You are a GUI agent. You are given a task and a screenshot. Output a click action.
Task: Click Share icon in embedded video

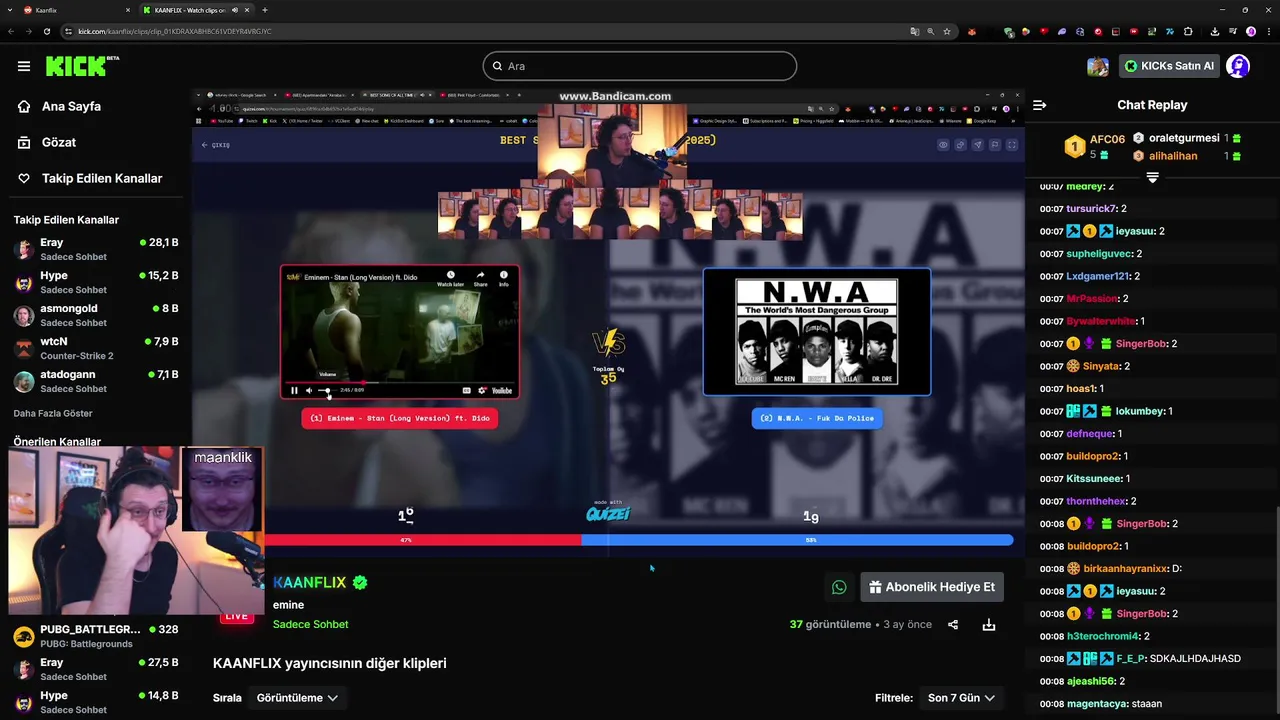[480, 278]
